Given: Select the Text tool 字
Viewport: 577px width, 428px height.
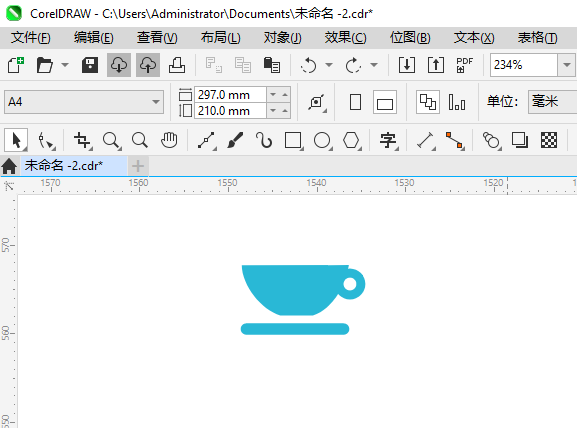Looking at the screenshot, I should pyautogui.click(x=389, y=141).
